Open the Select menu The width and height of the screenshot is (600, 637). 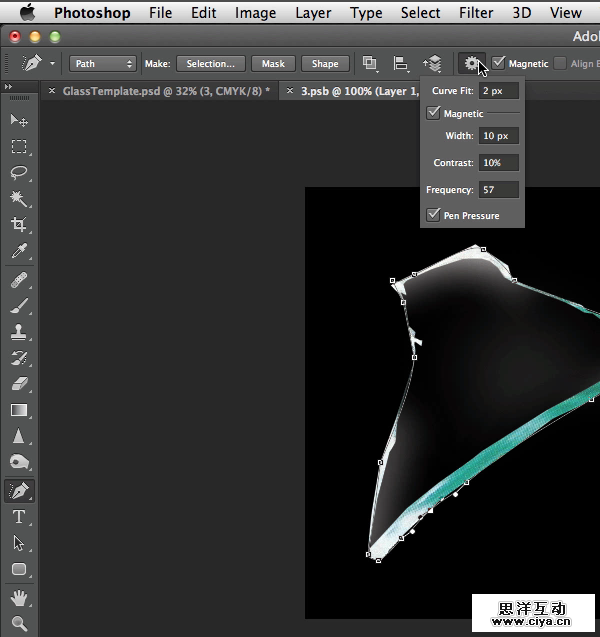coord(420,13)
